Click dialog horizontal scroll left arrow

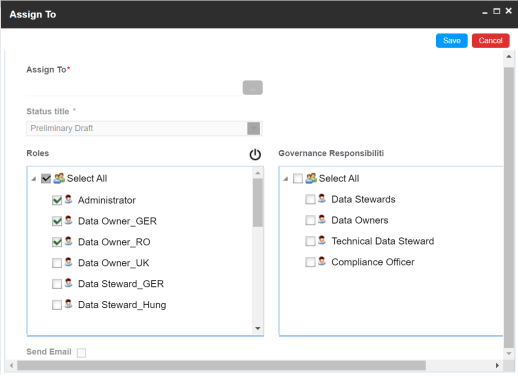point(12,365)
